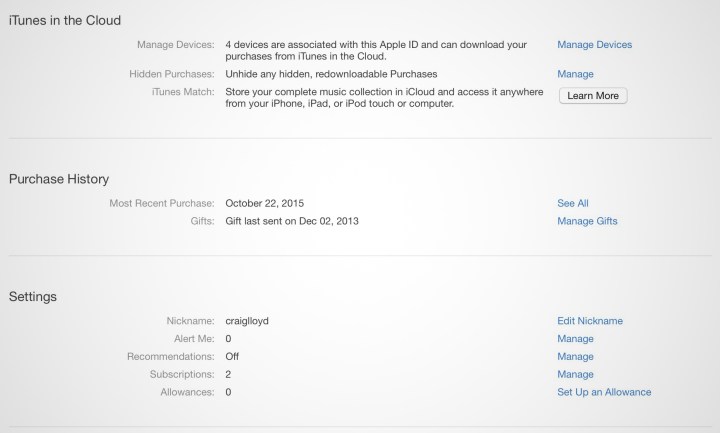Click the Gift last sent on Dec 02 text

click(292, 221)
